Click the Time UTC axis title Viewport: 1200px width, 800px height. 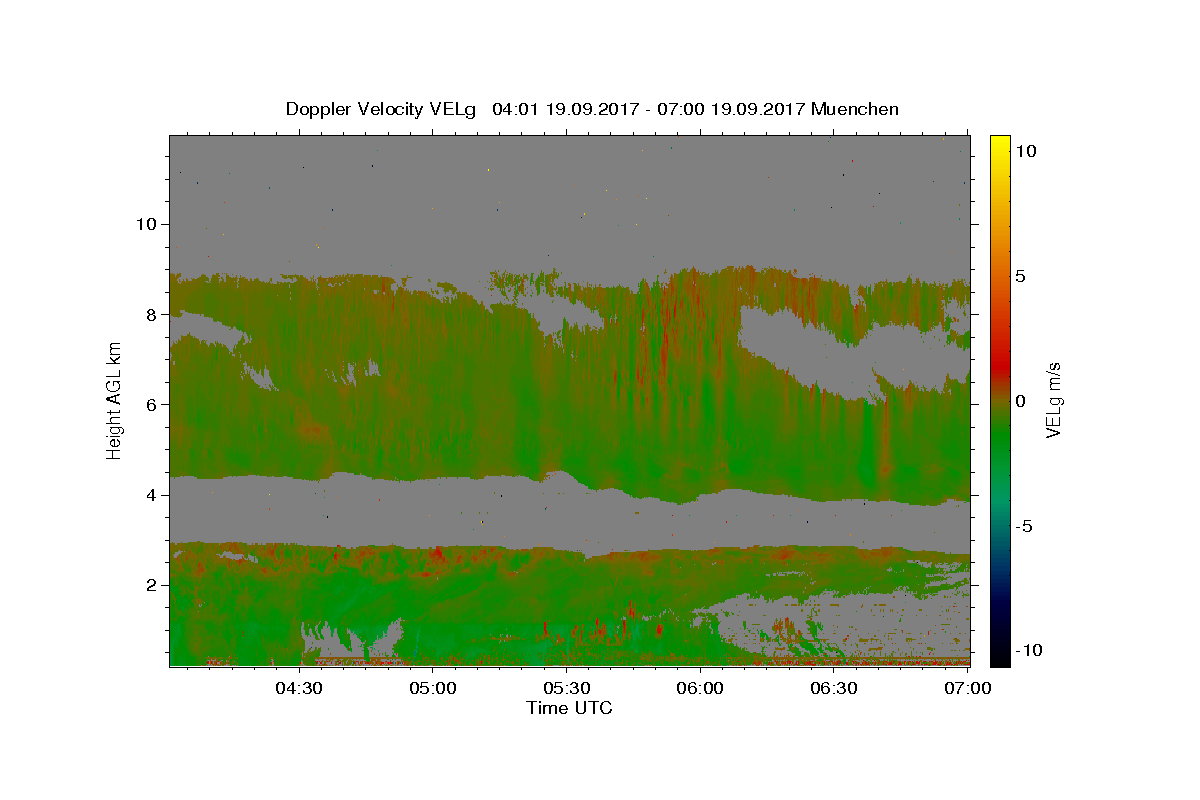(x=569, y=708)
